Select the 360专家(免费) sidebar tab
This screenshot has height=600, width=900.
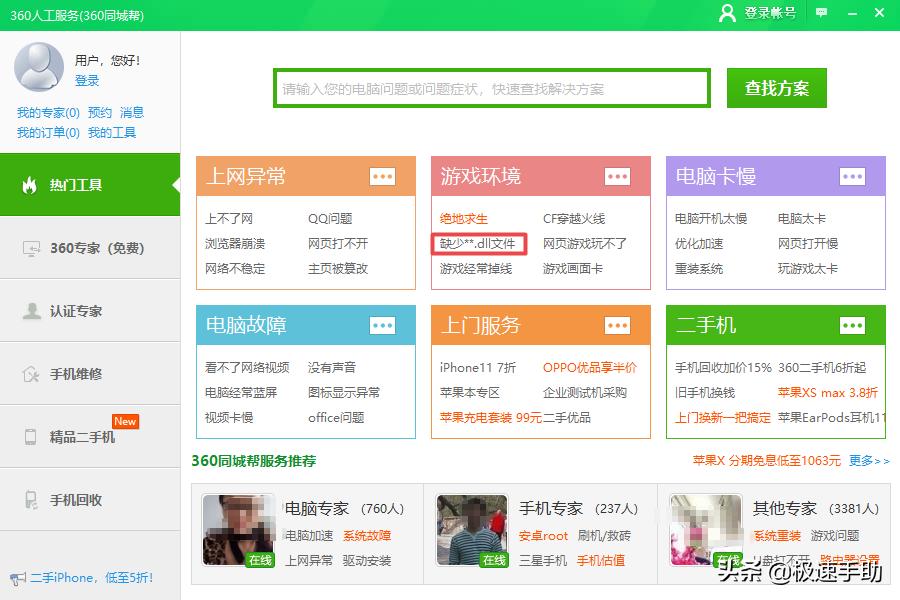[x=90, y=248]
